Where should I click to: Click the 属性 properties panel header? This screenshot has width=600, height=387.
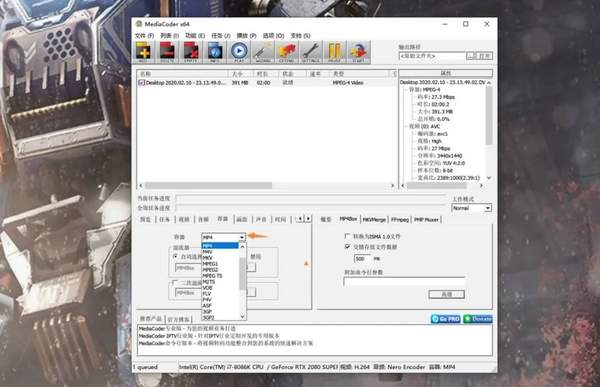coord(446,73)
